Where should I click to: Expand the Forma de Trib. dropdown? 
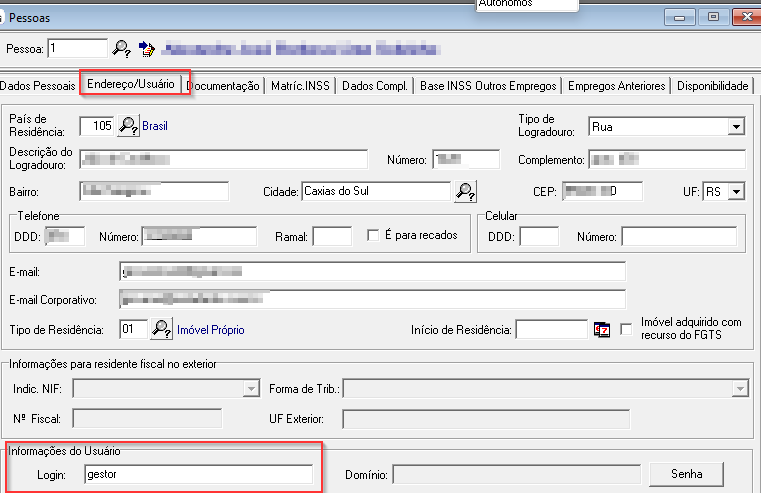[738, 388]
